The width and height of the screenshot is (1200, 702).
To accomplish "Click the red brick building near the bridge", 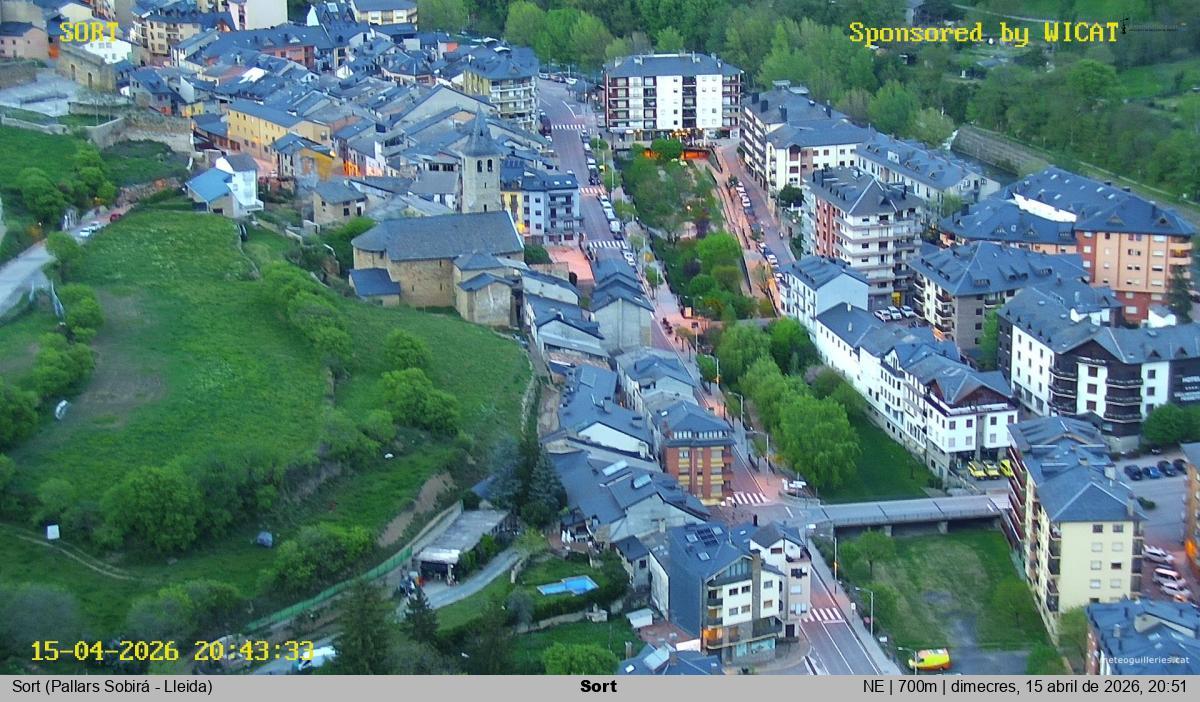I will coord(697,458).
